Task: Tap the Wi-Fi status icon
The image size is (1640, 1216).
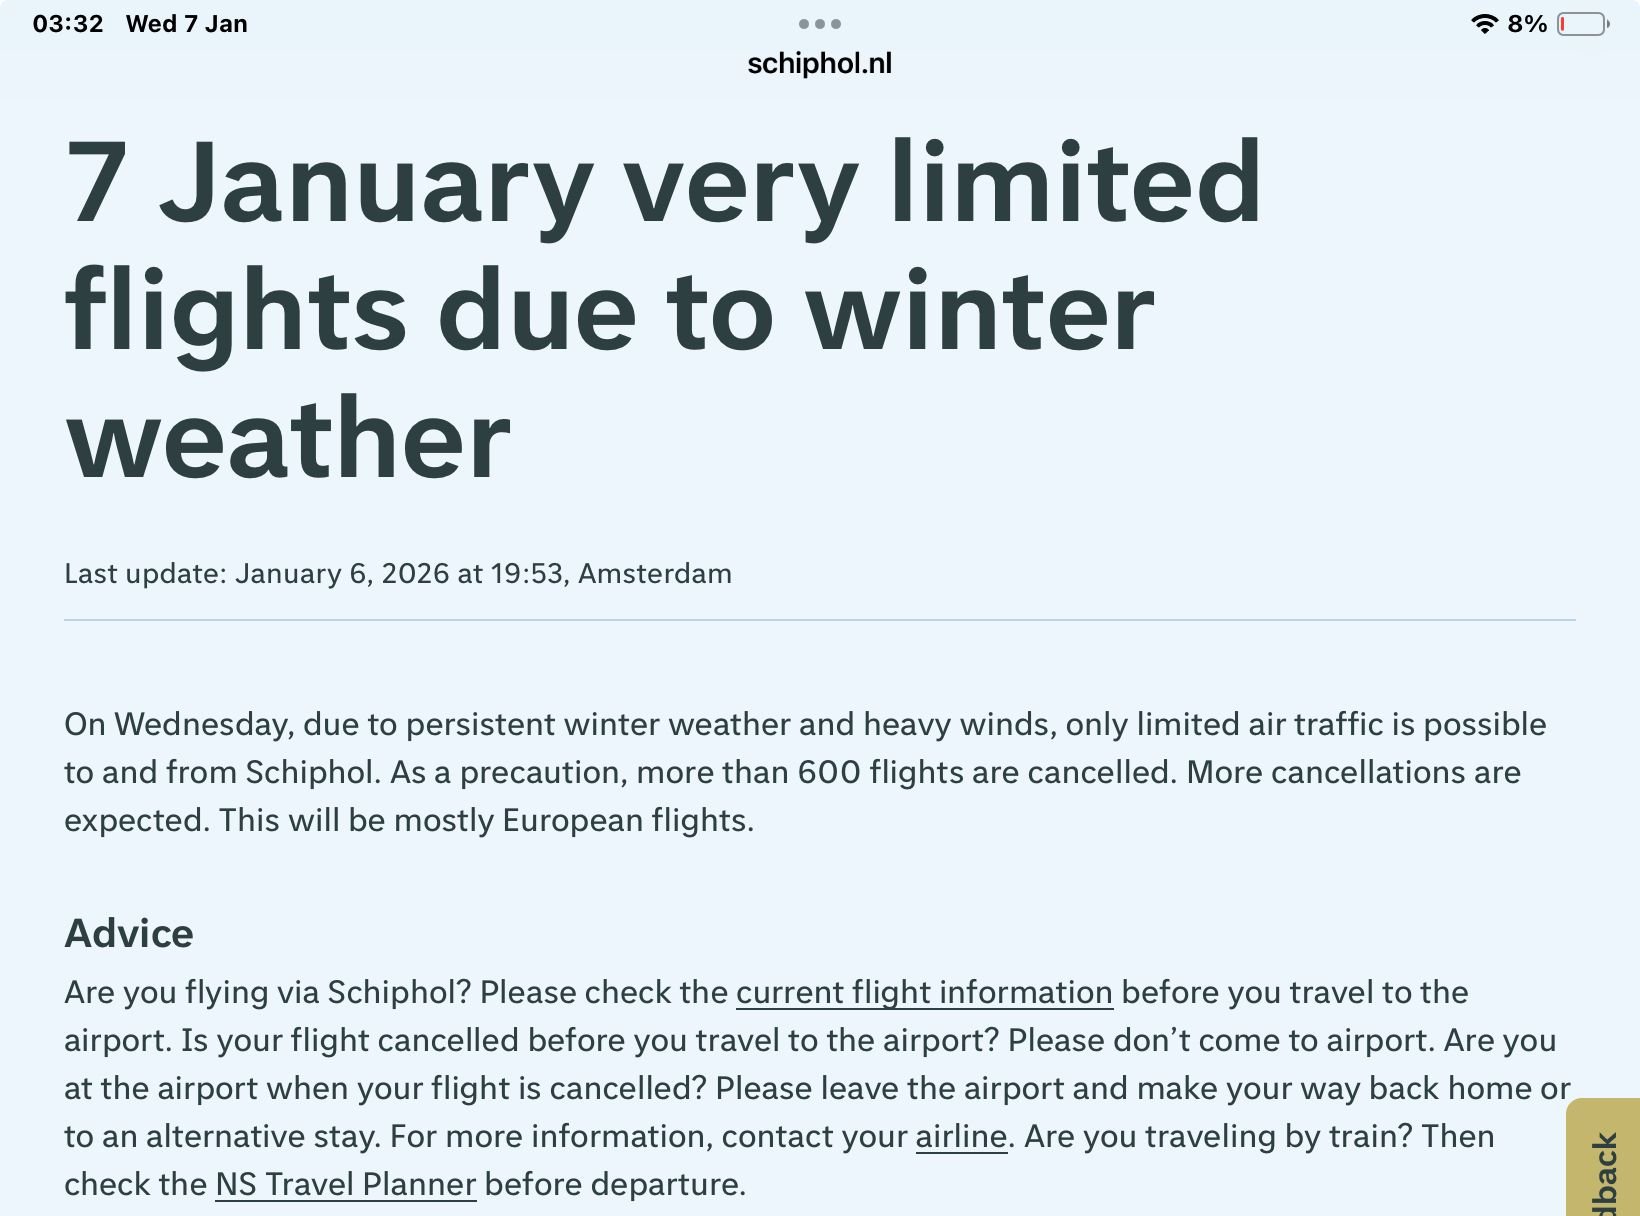Action: coord(1484,24)
